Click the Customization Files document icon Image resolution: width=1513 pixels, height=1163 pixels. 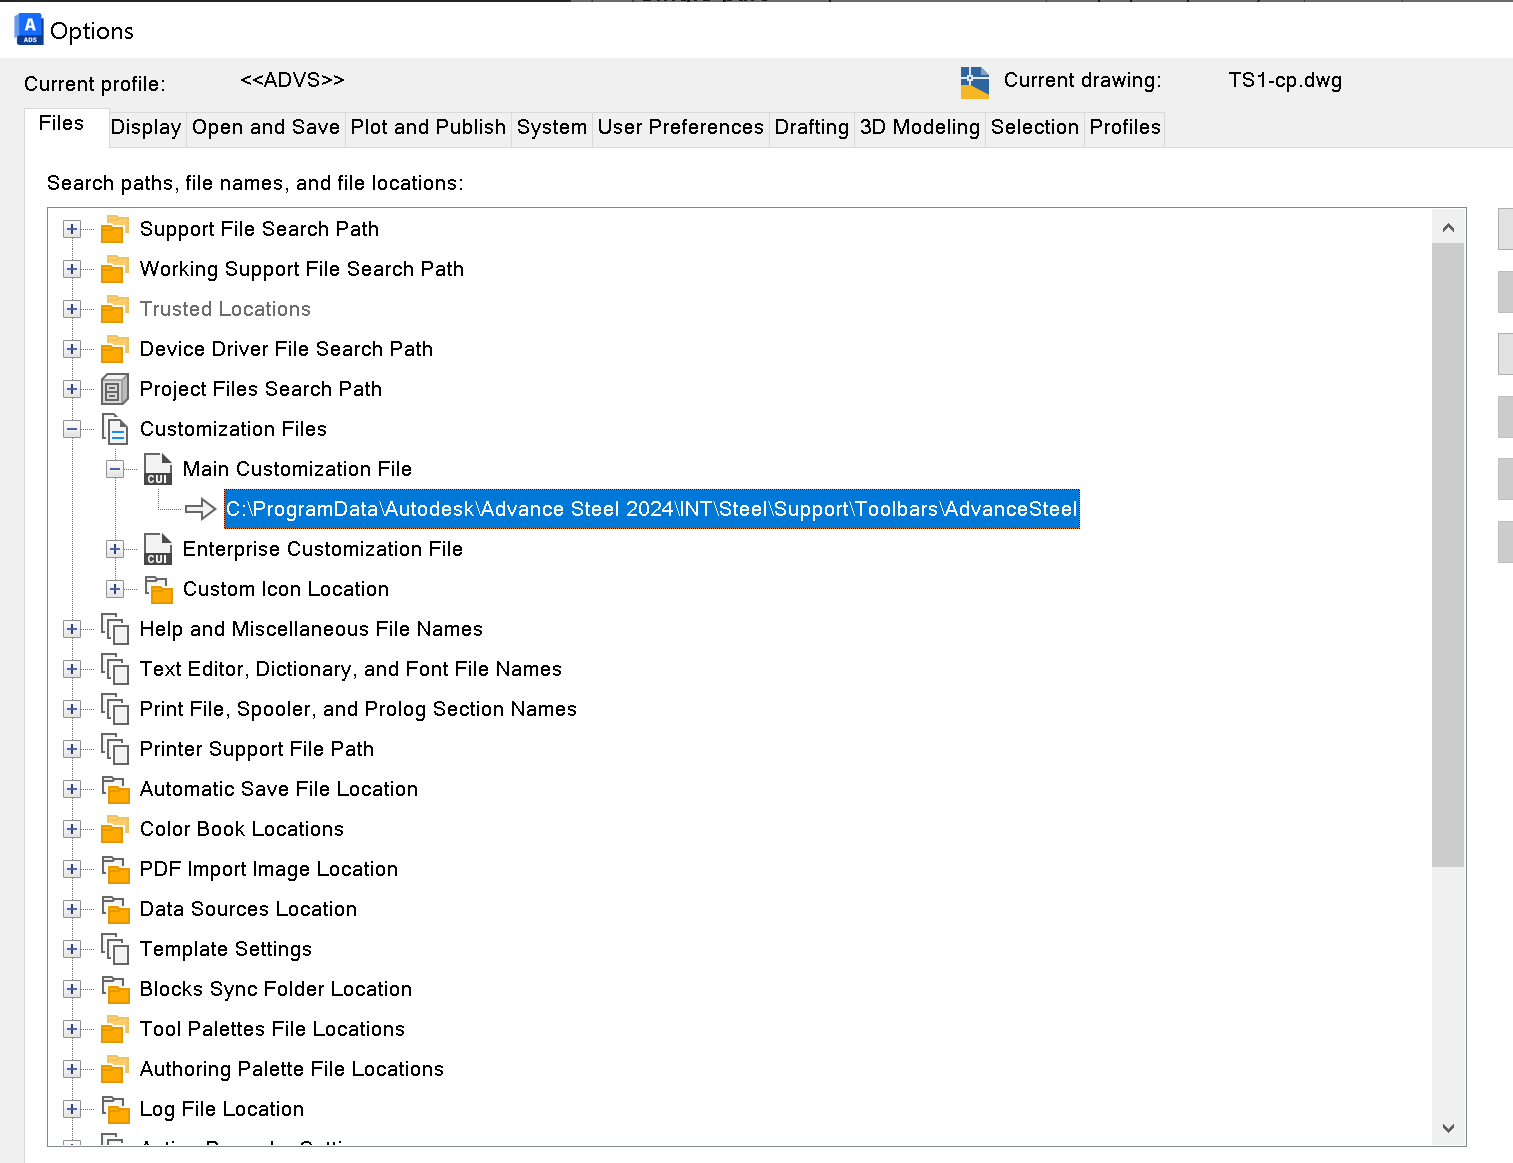pyautogui.click(x=115, y=429)
